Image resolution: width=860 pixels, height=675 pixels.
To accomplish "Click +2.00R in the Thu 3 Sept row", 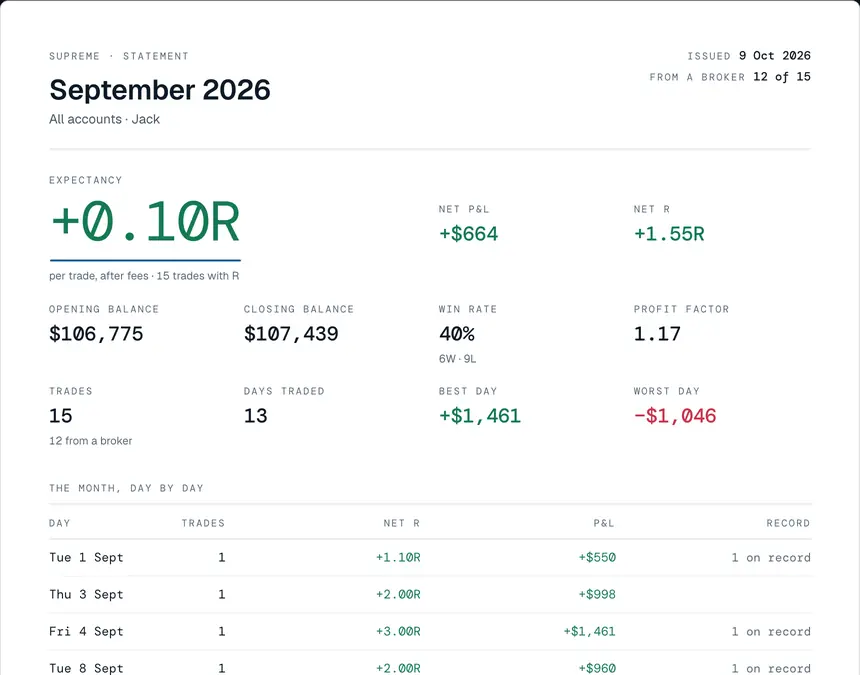I will pyautogui.click(x=398, y=594).
